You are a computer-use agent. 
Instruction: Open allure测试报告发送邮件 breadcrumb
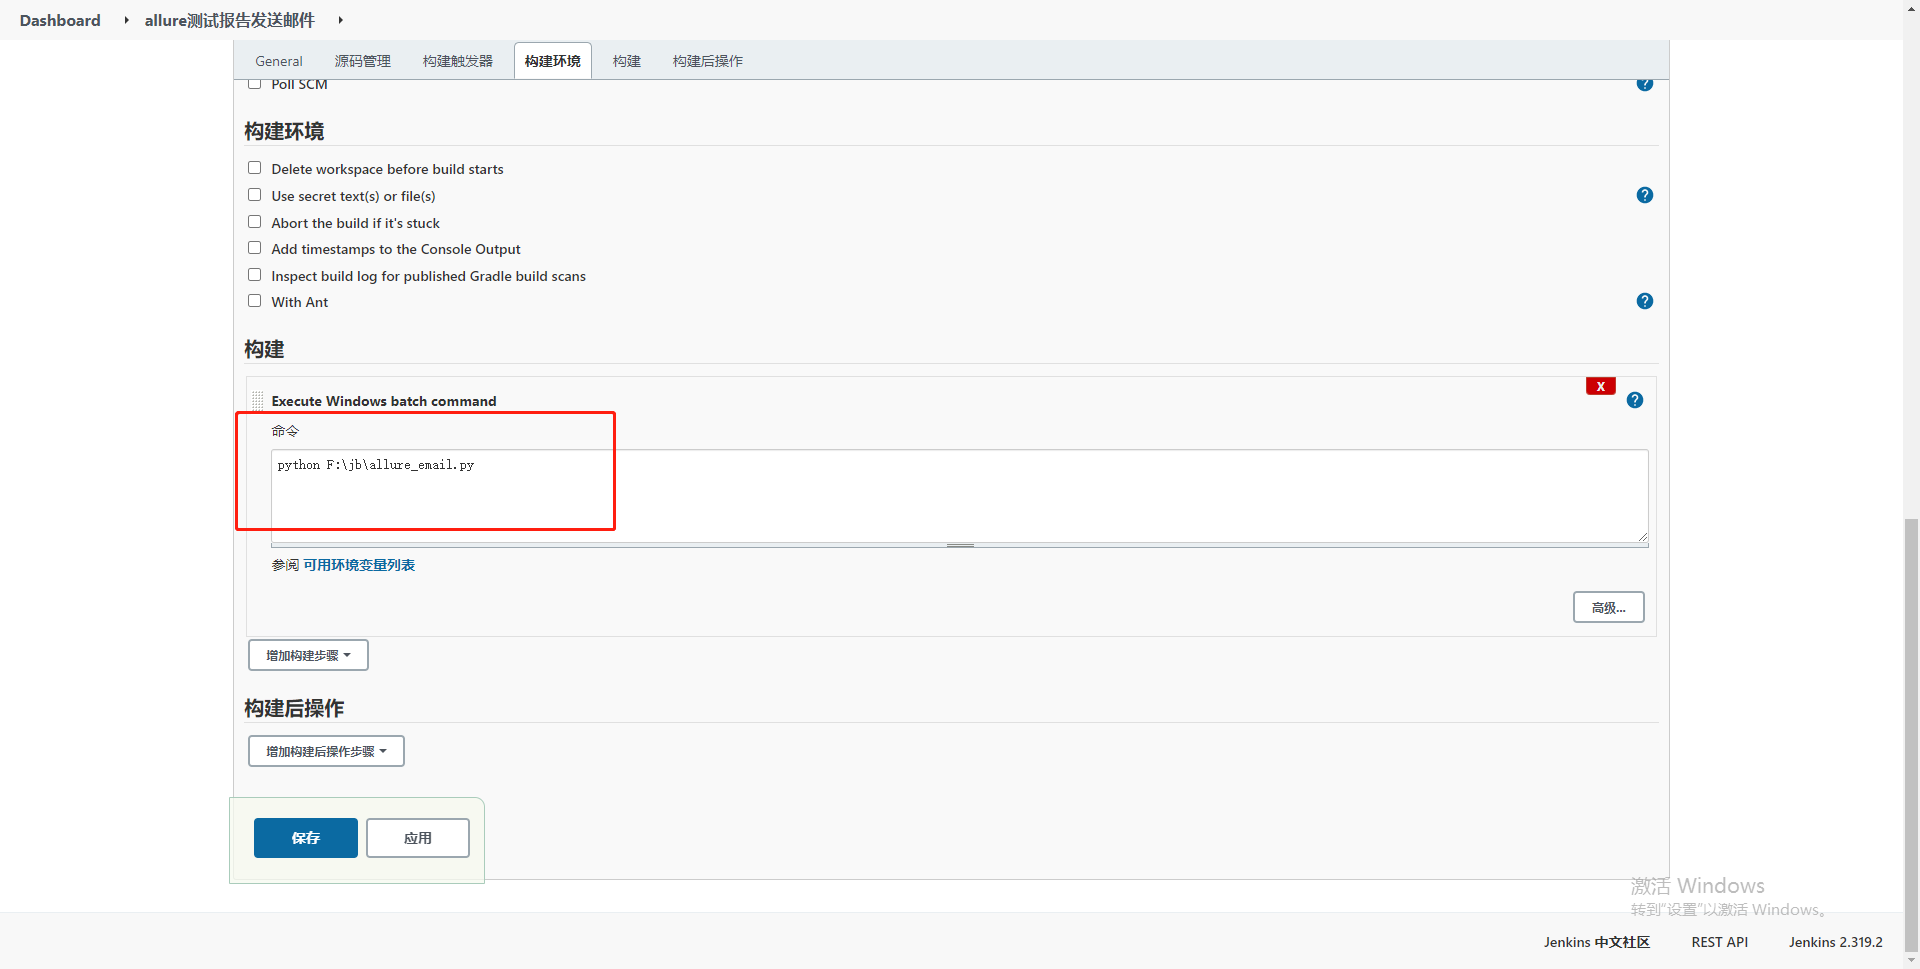(230, 20)
